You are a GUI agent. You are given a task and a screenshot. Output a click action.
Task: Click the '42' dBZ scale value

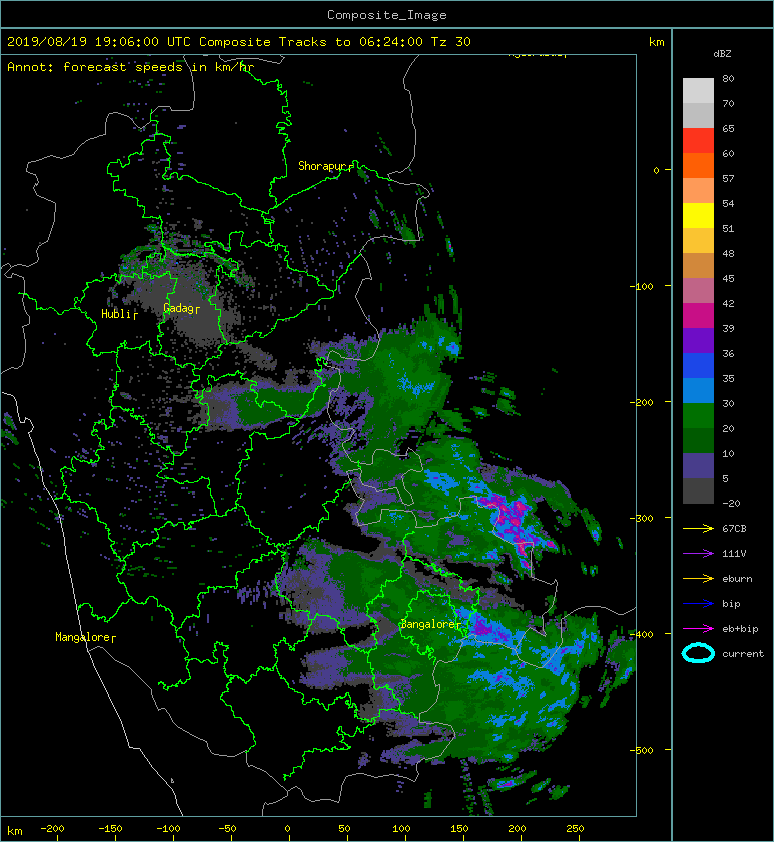[728, 303]
